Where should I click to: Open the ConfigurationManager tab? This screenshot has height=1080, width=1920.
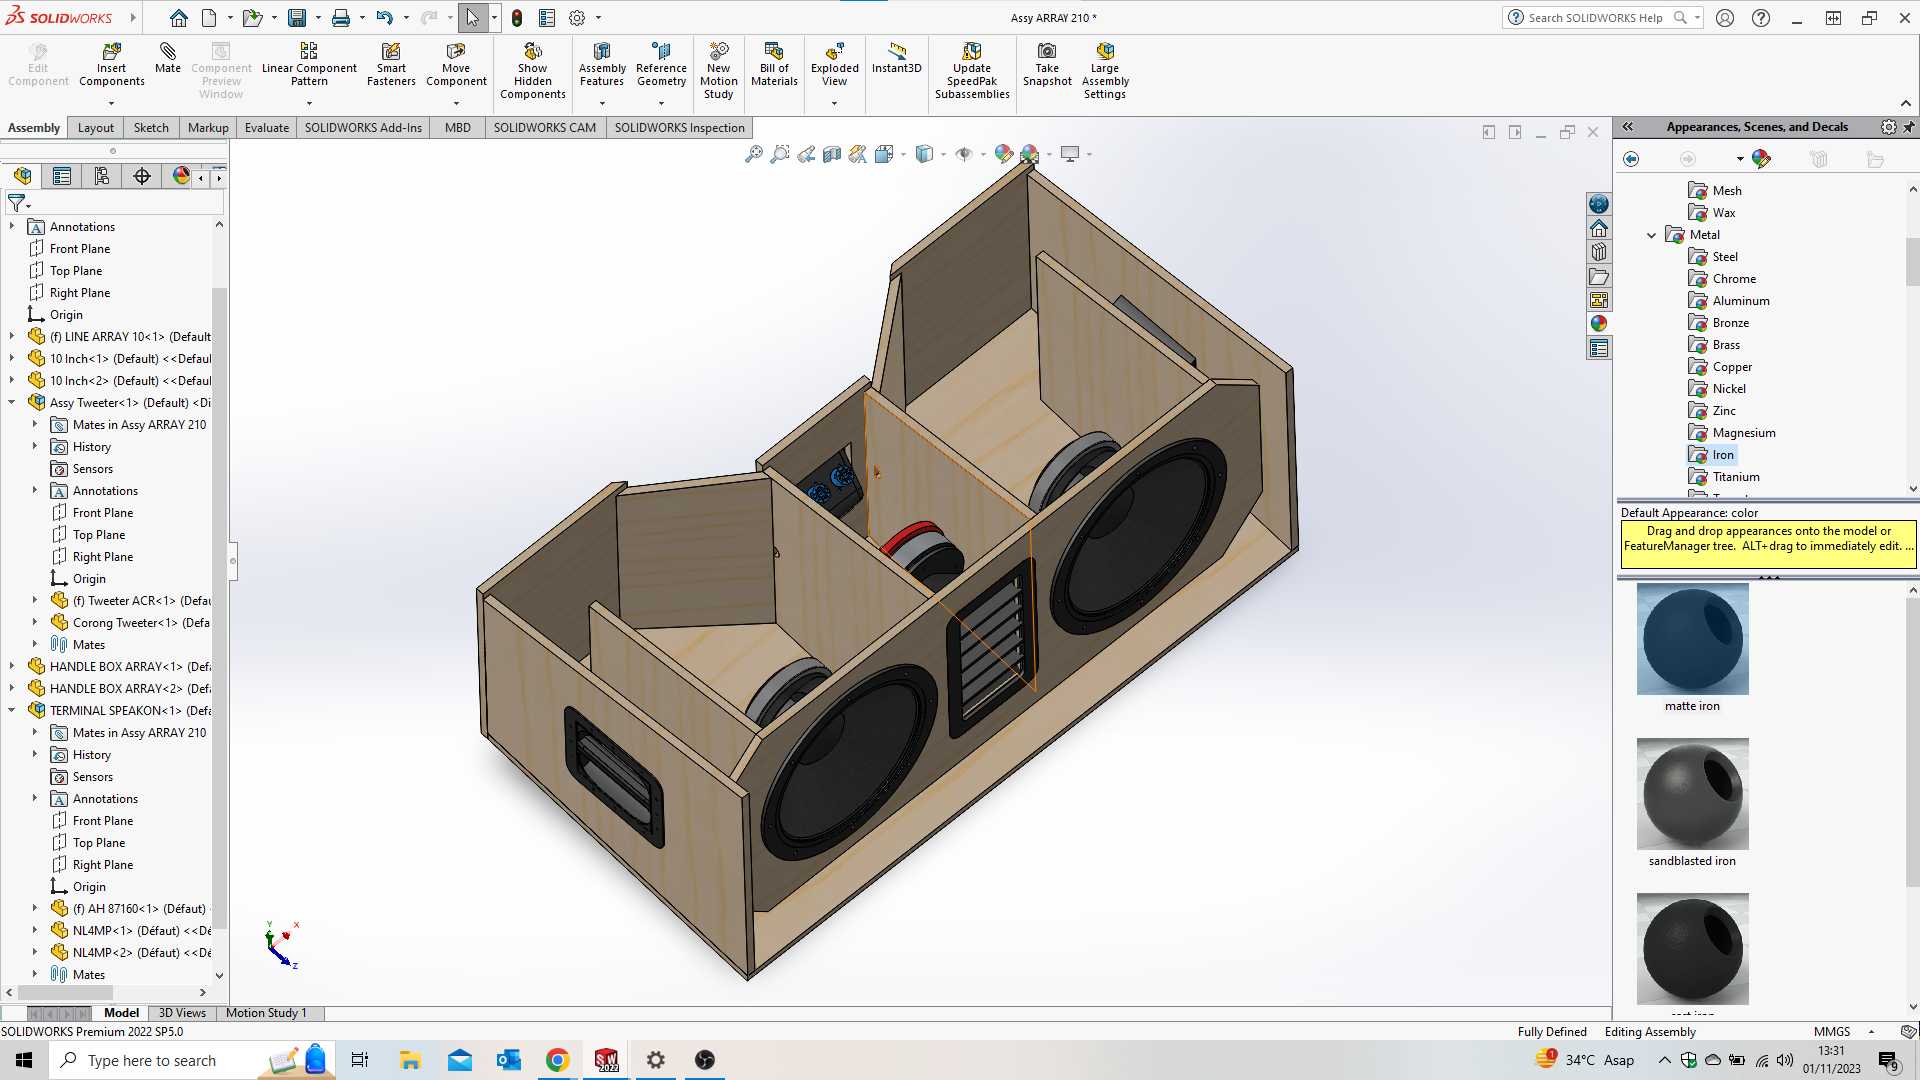point(102,176)
